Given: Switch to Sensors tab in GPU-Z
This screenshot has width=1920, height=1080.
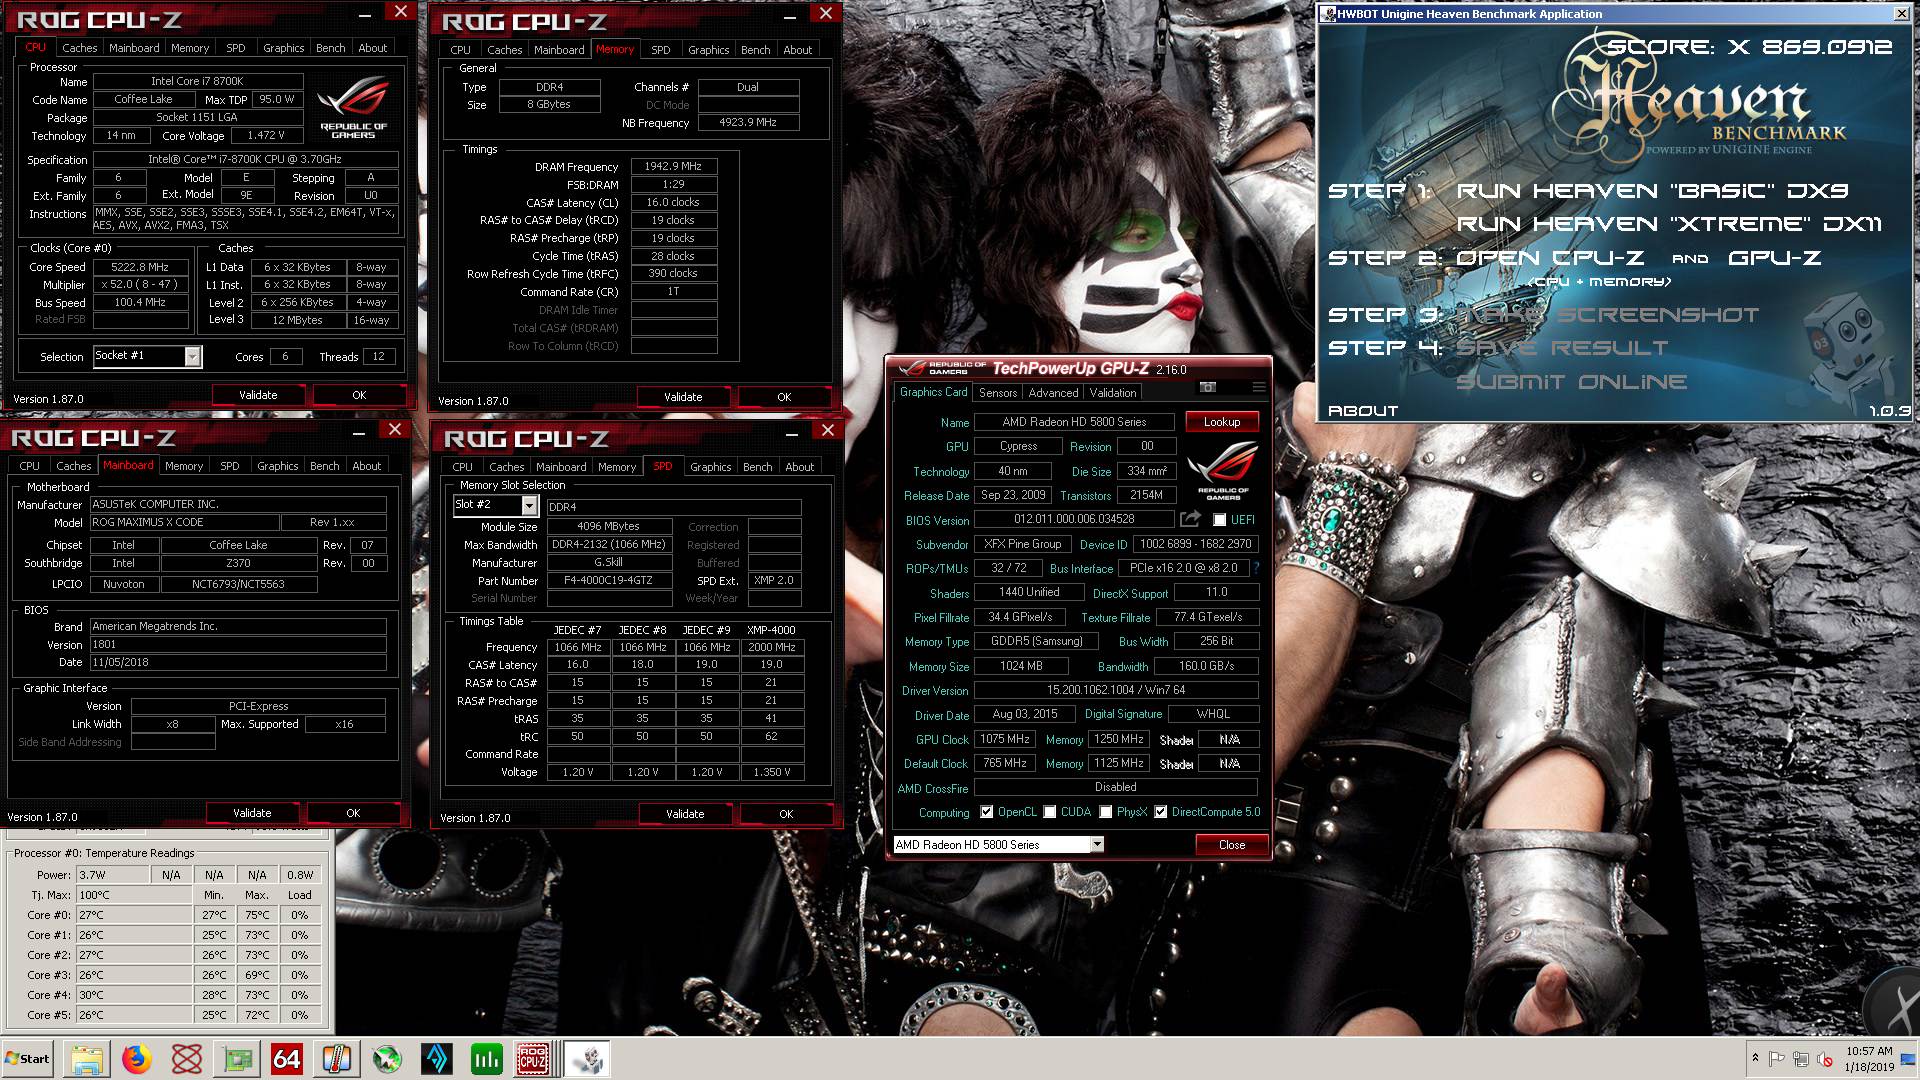Looking at the screenshot, I should click(998, 393).
